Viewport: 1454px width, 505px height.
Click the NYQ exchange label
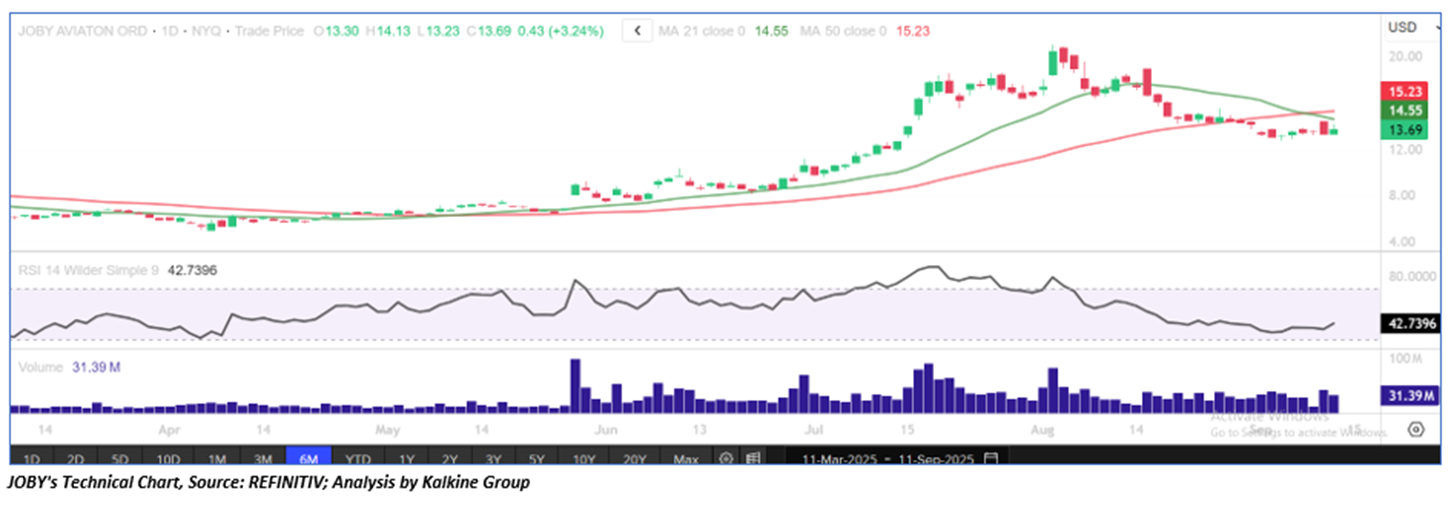(x=204, y=31)
